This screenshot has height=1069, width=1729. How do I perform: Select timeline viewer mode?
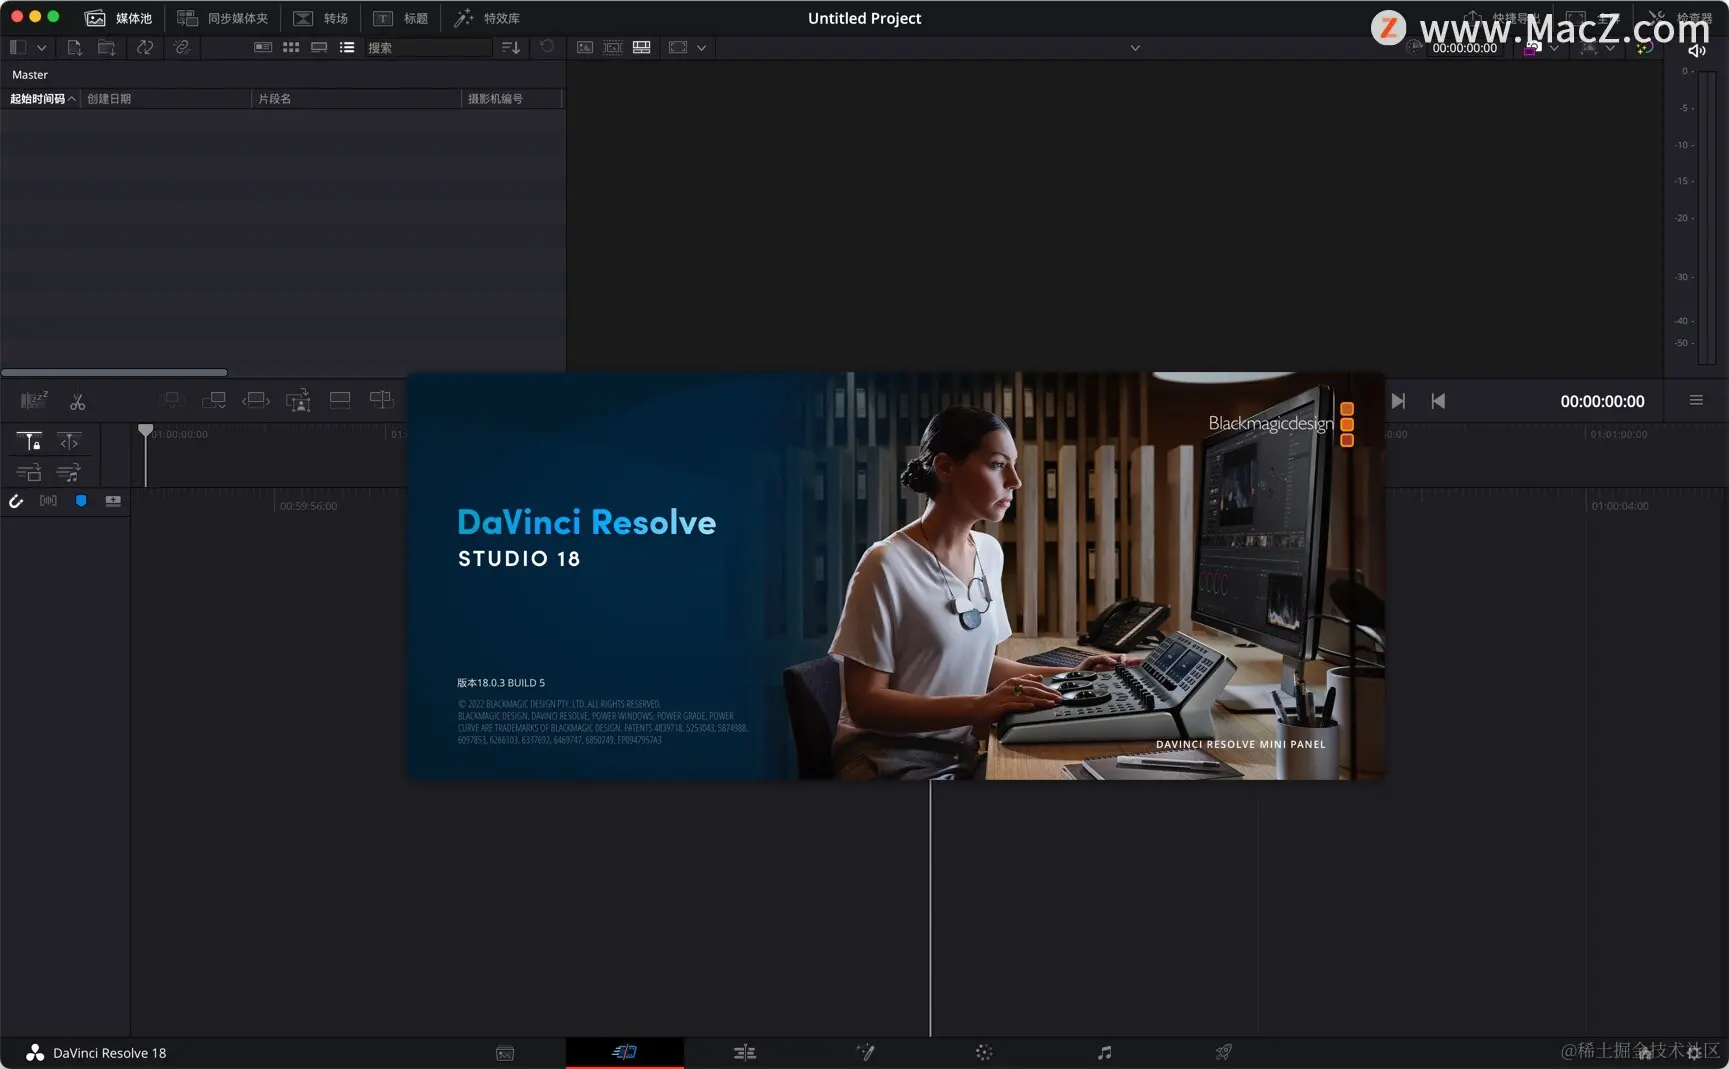(642, 47)
